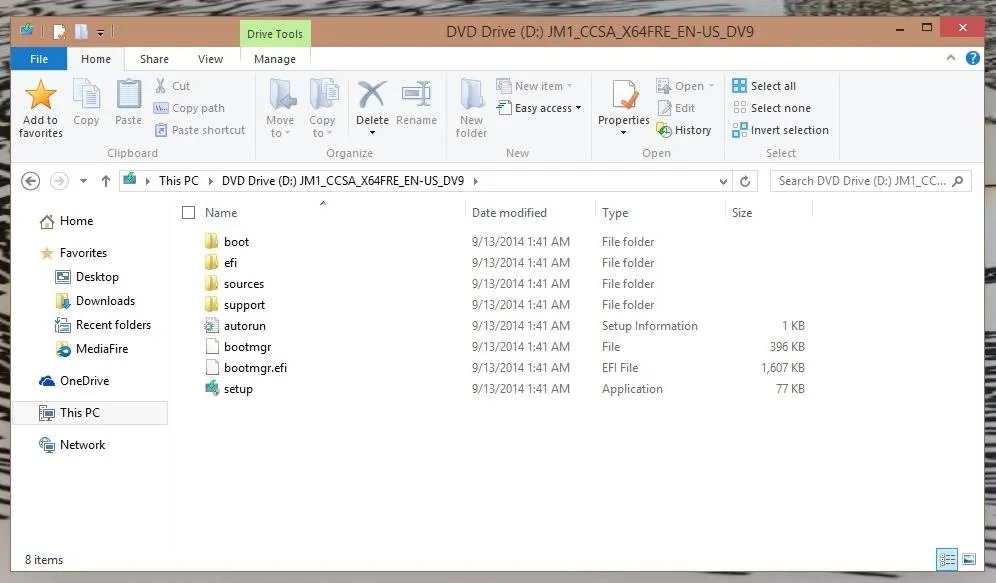Click the Cut scissors icon

(x=161, y=86)
